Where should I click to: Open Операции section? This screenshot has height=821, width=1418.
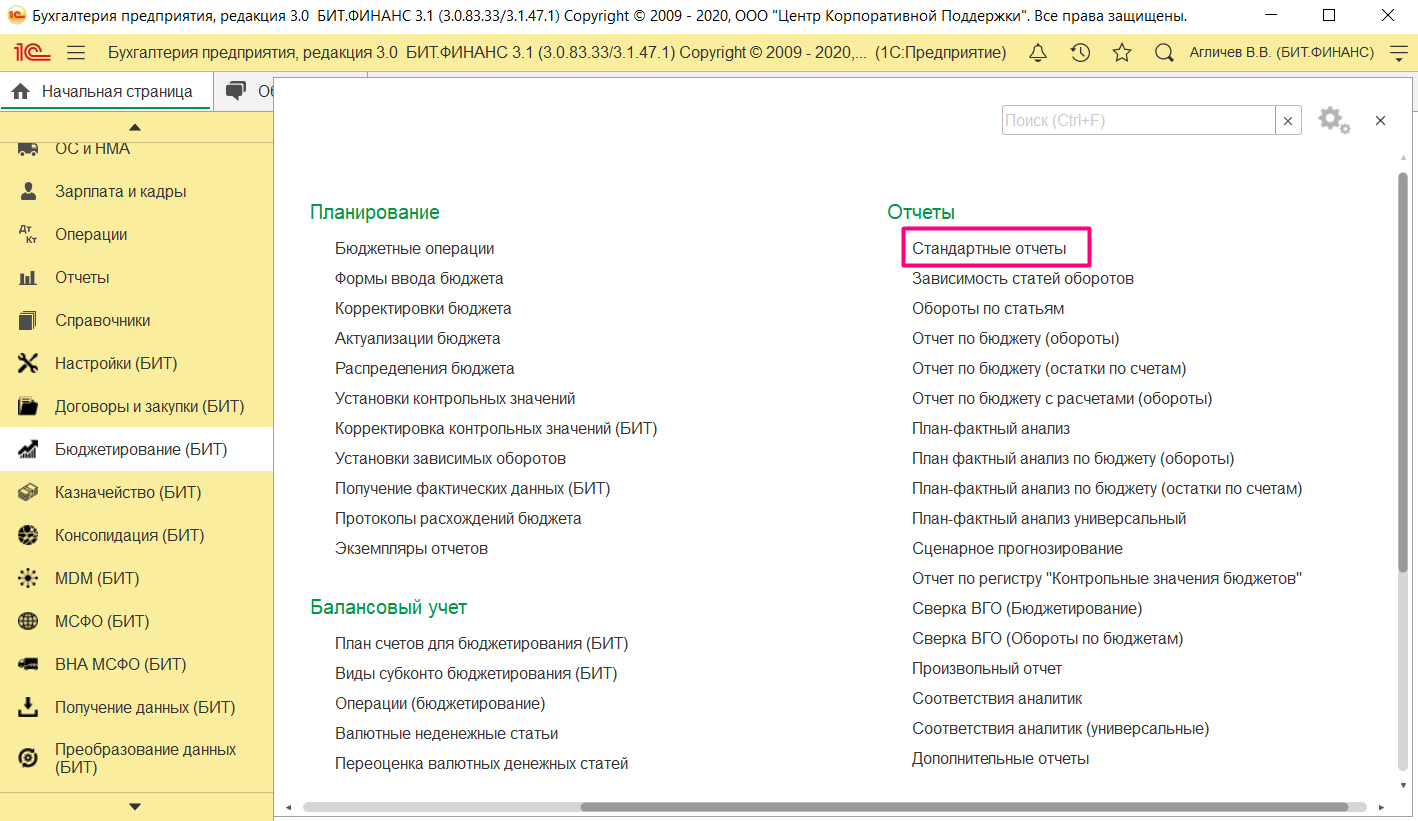136,234
